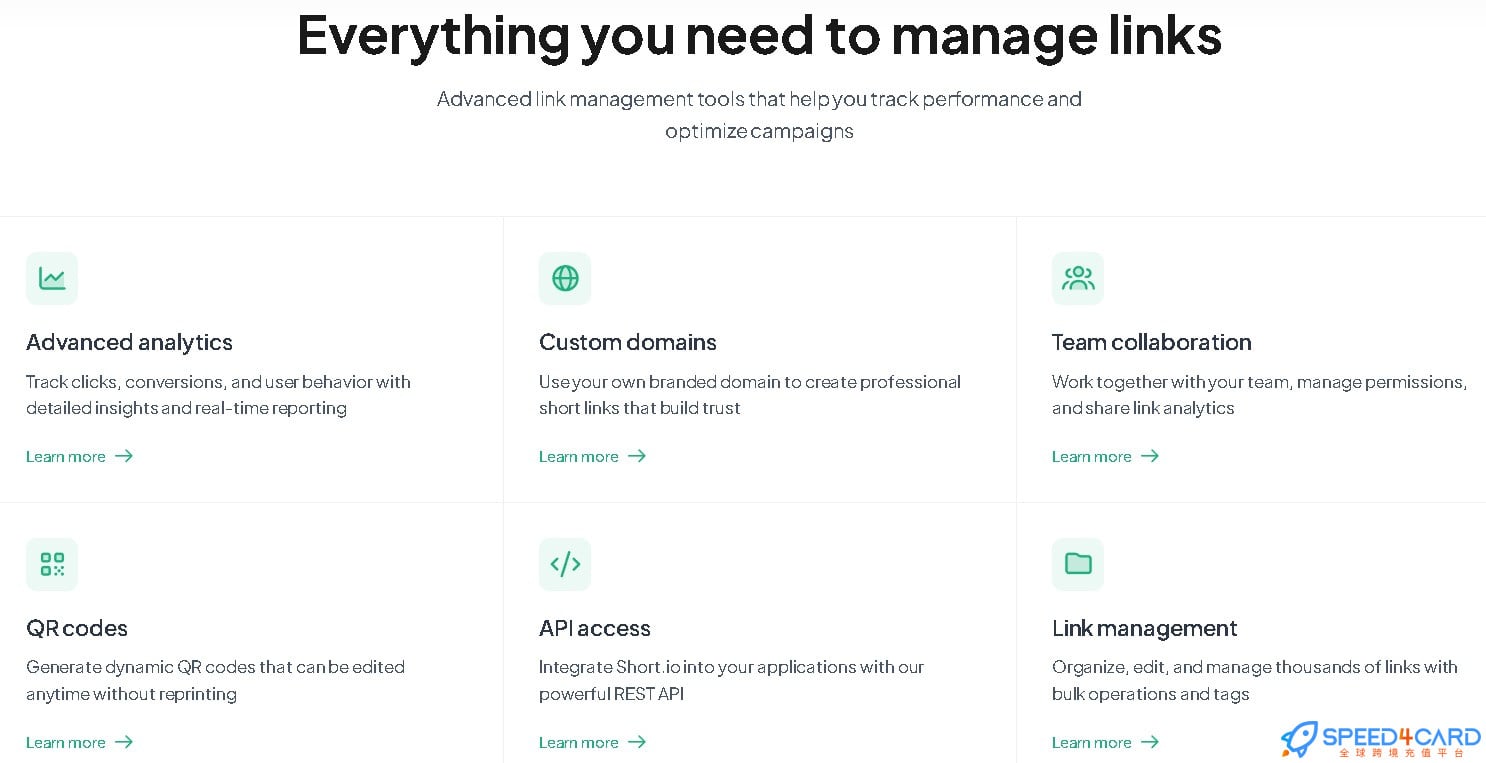Select the Team collaboration title text
Screen dimensions: 1486x763
pos(1151,342)
